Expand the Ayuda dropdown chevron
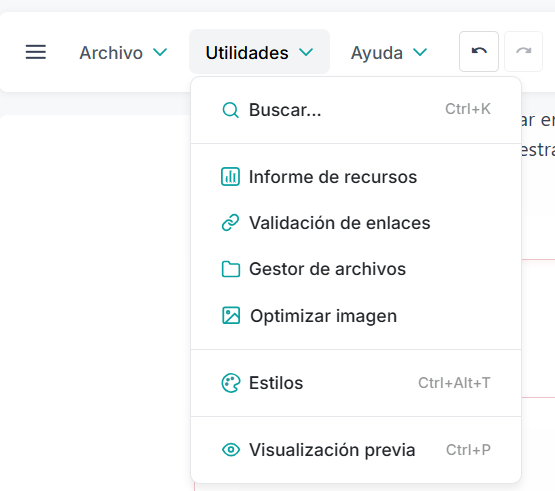The width and height of the screenshot is (555, 491). [420, 53]
